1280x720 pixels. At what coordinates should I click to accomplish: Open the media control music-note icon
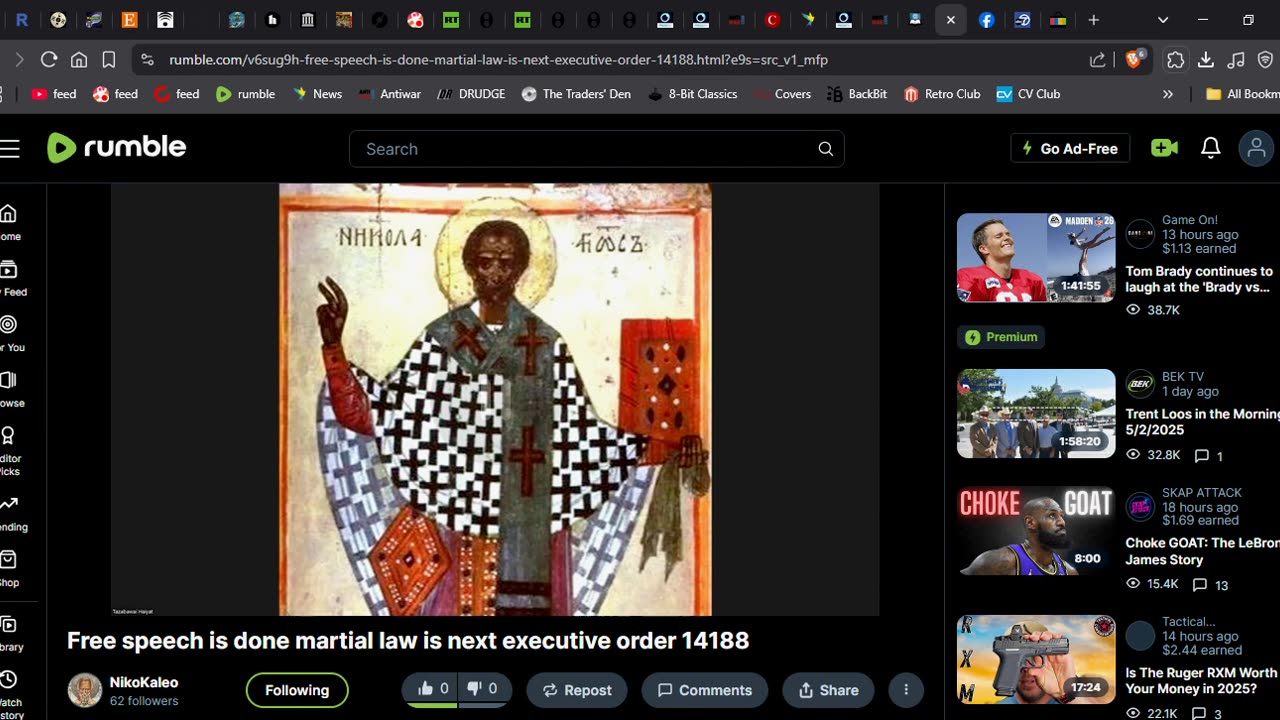1236,60
